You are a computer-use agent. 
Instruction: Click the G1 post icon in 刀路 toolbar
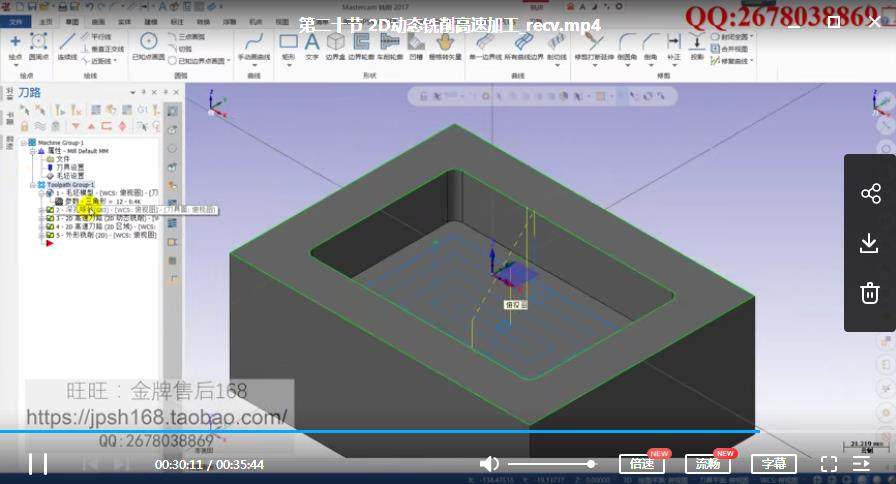pyautogui.click(x=142, y=110)
